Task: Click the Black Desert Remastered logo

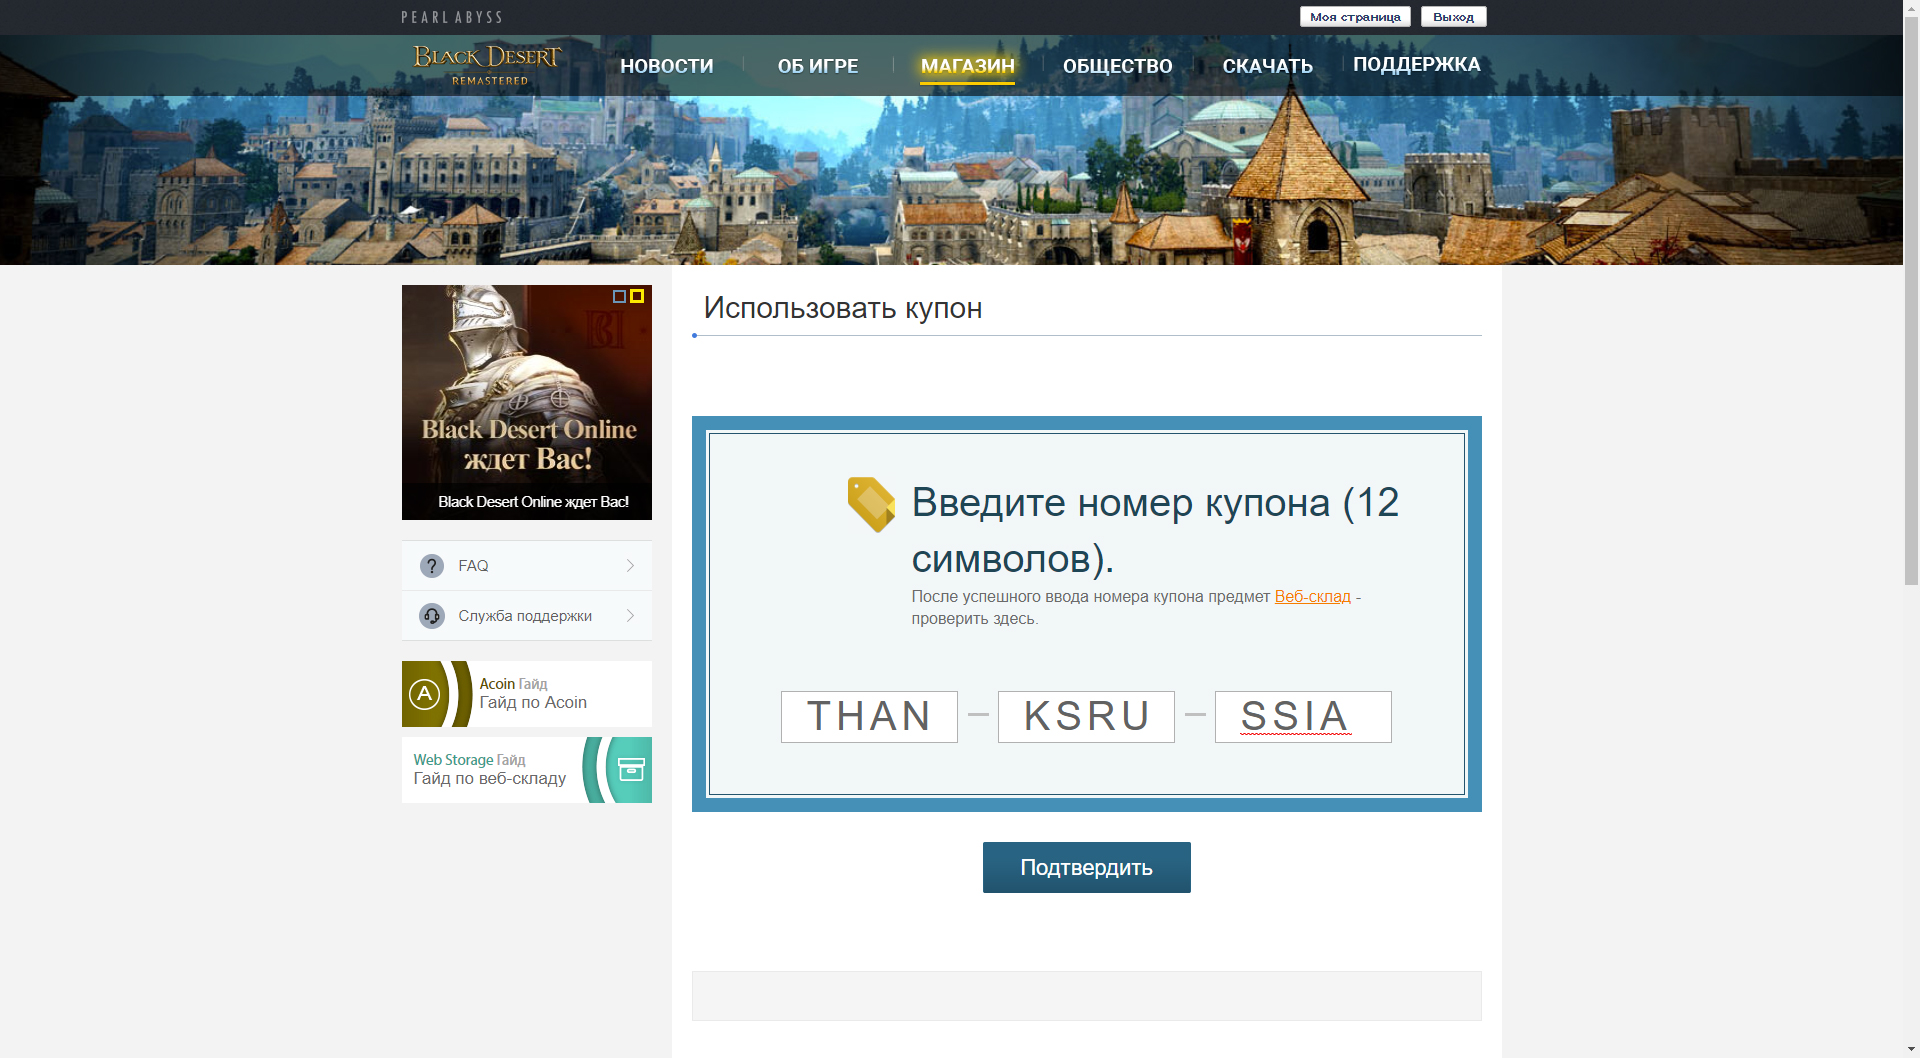Action: 488,65
